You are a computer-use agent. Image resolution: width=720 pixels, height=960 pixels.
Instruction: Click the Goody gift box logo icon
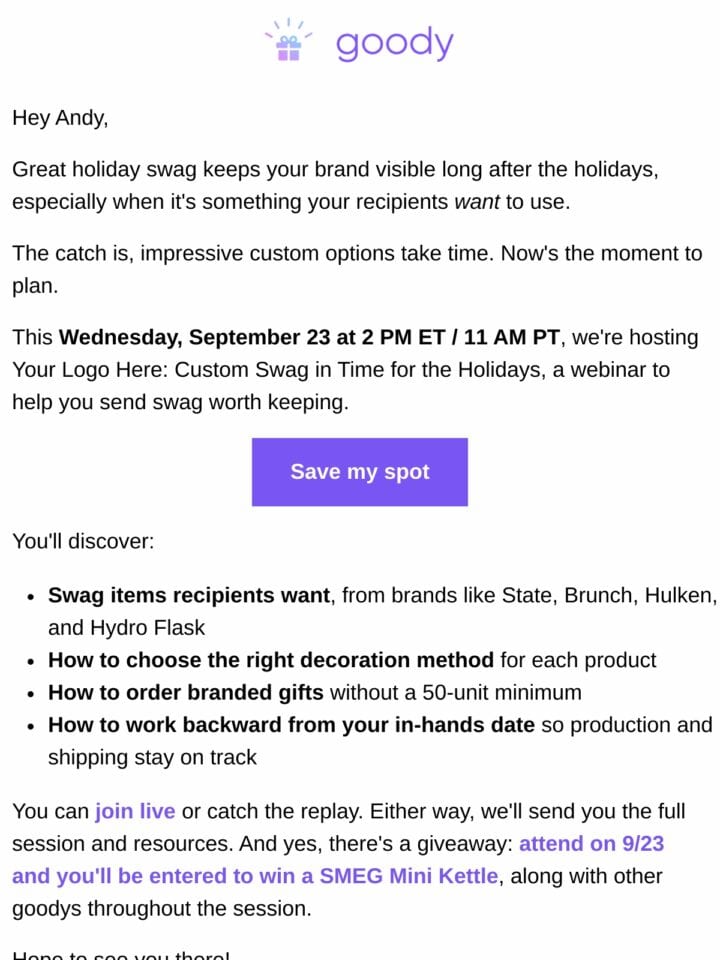pos(288,40)
